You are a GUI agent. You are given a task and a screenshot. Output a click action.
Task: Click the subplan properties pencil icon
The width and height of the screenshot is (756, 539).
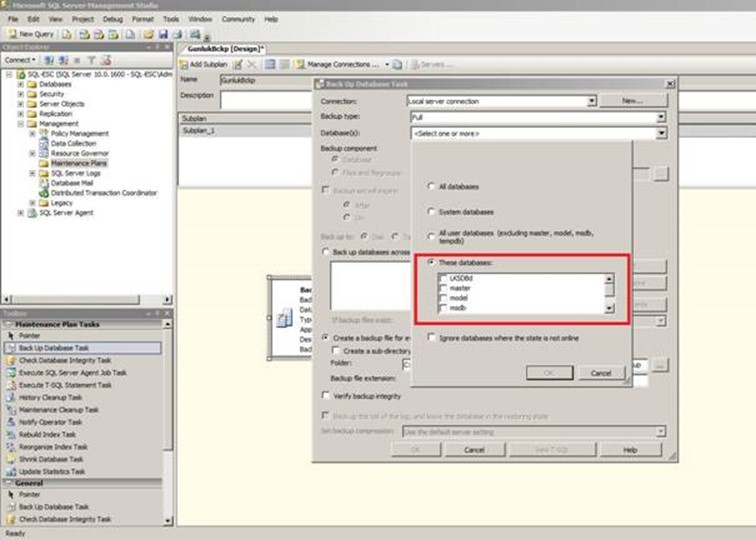[238, 64]
